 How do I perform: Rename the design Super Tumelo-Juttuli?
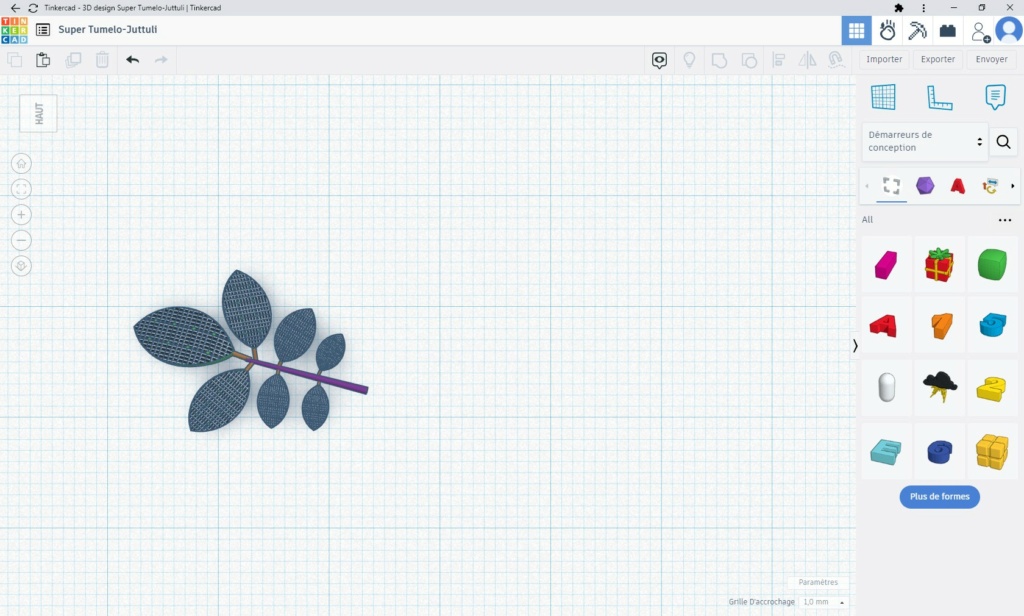tap(108, 30)
